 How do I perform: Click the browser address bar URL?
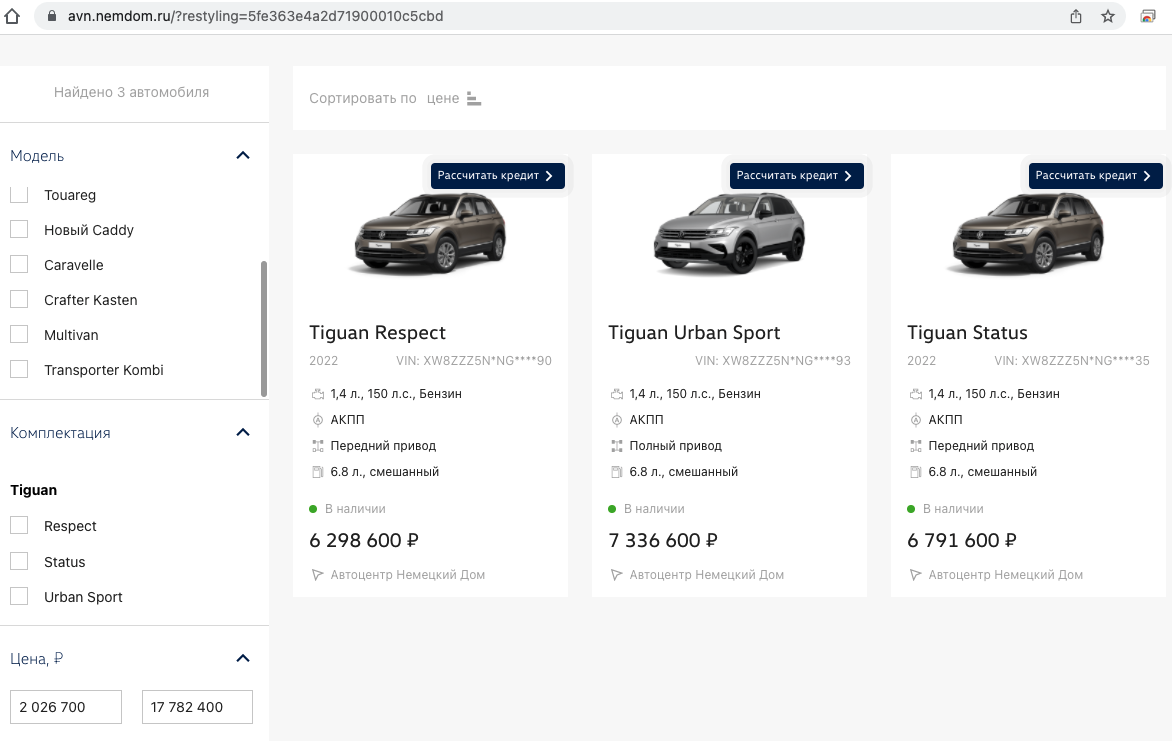(x=255, y=16)
